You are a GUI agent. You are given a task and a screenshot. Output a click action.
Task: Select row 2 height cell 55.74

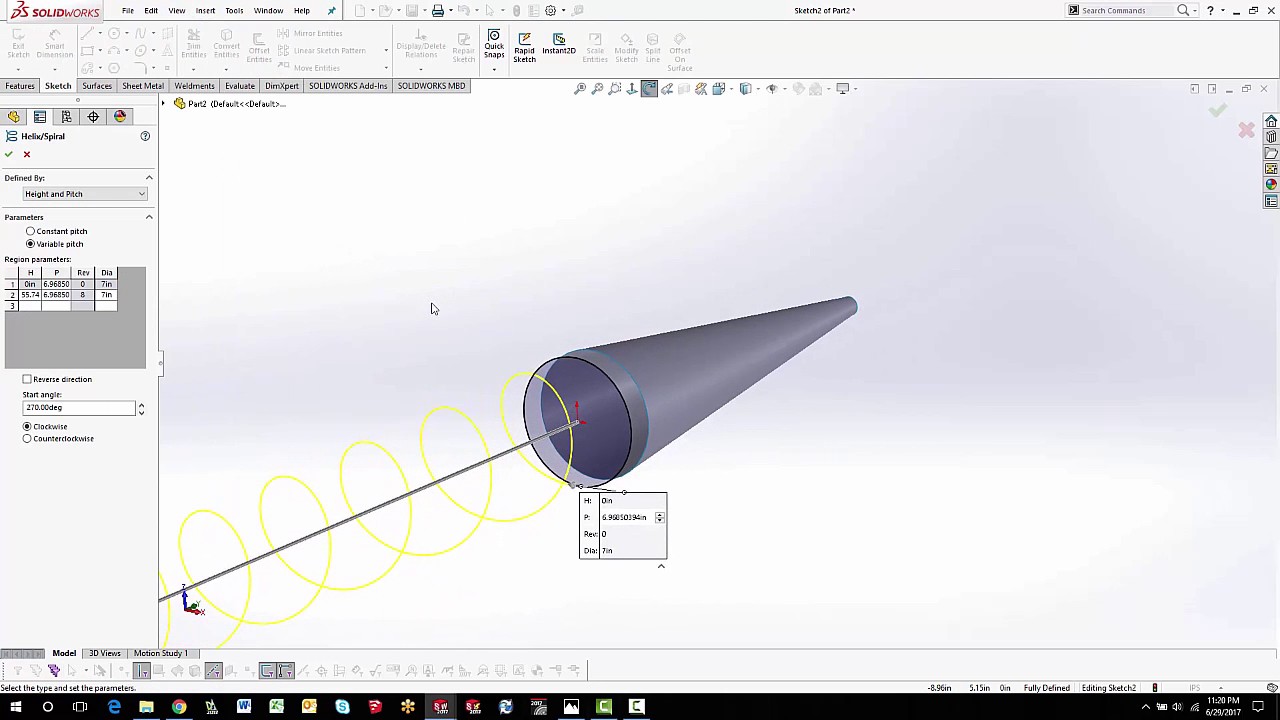[30, 295]
